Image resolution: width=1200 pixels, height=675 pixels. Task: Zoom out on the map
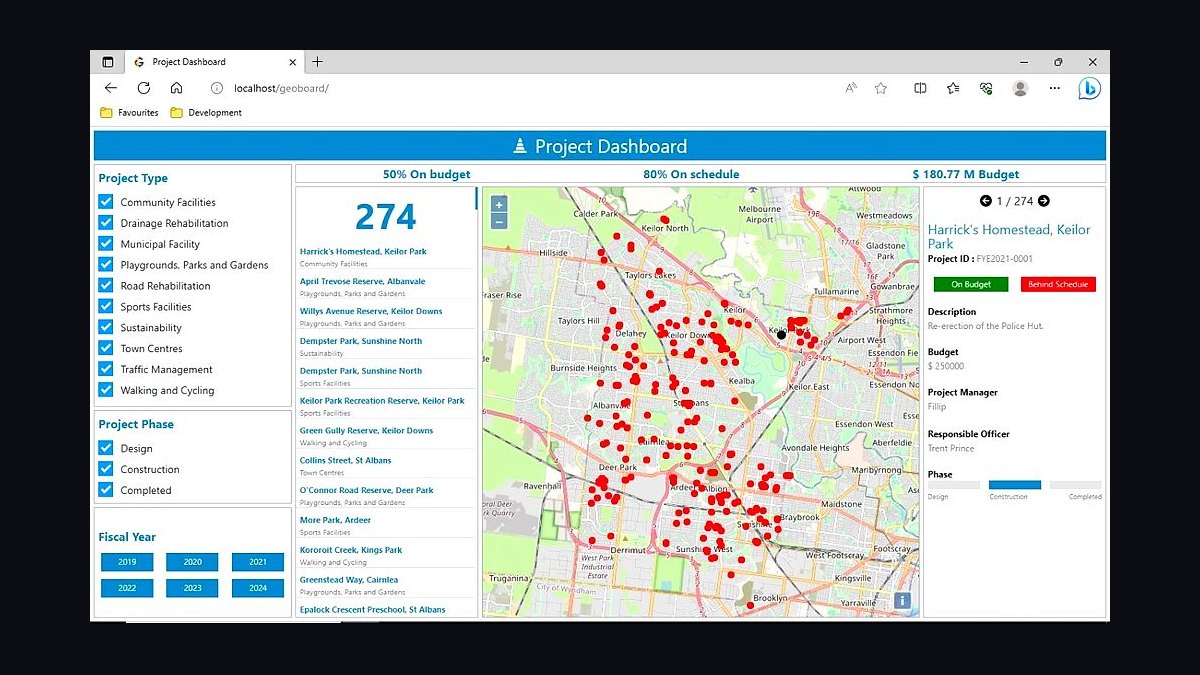500,221
